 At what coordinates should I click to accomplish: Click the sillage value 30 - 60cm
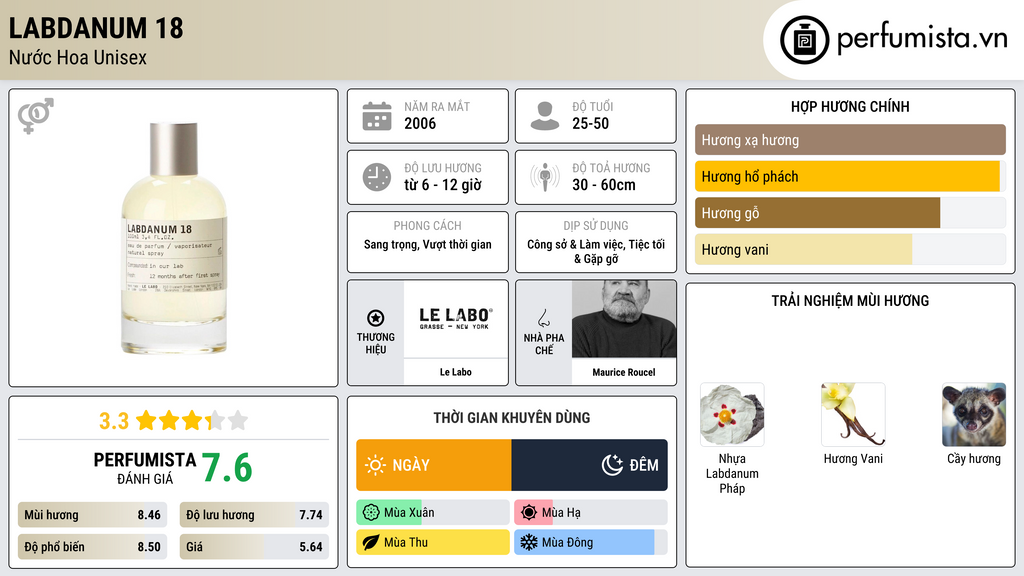pyautogui.click(x=603, y=185)
